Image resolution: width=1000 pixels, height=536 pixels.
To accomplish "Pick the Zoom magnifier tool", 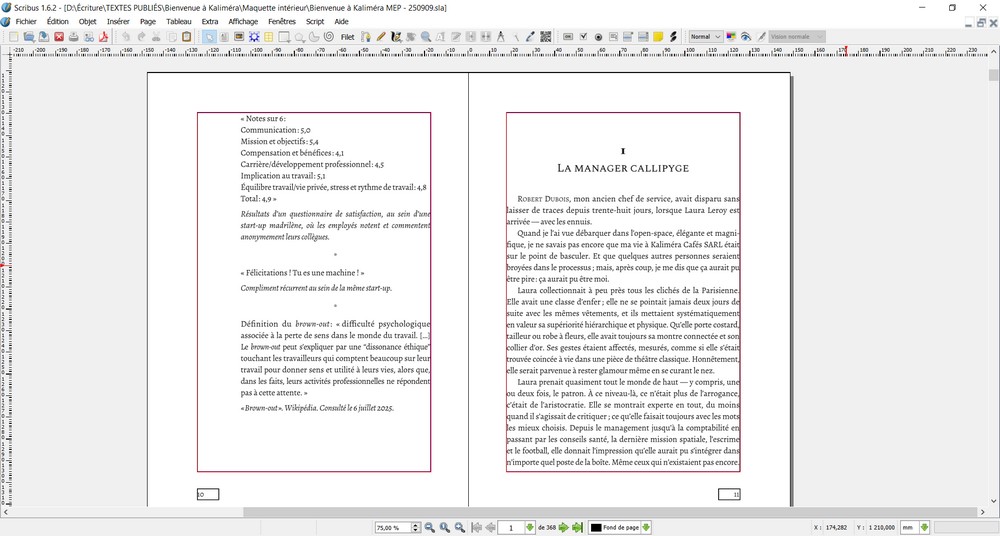I will [425, 36].
